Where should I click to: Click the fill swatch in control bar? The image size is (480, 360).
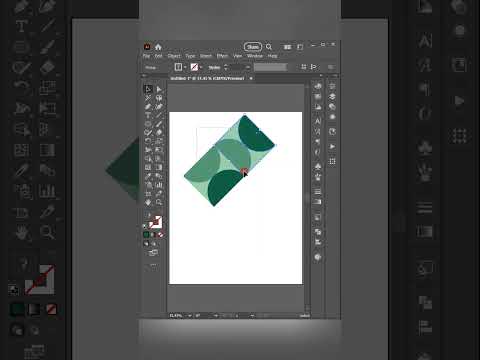click(178, 67)
